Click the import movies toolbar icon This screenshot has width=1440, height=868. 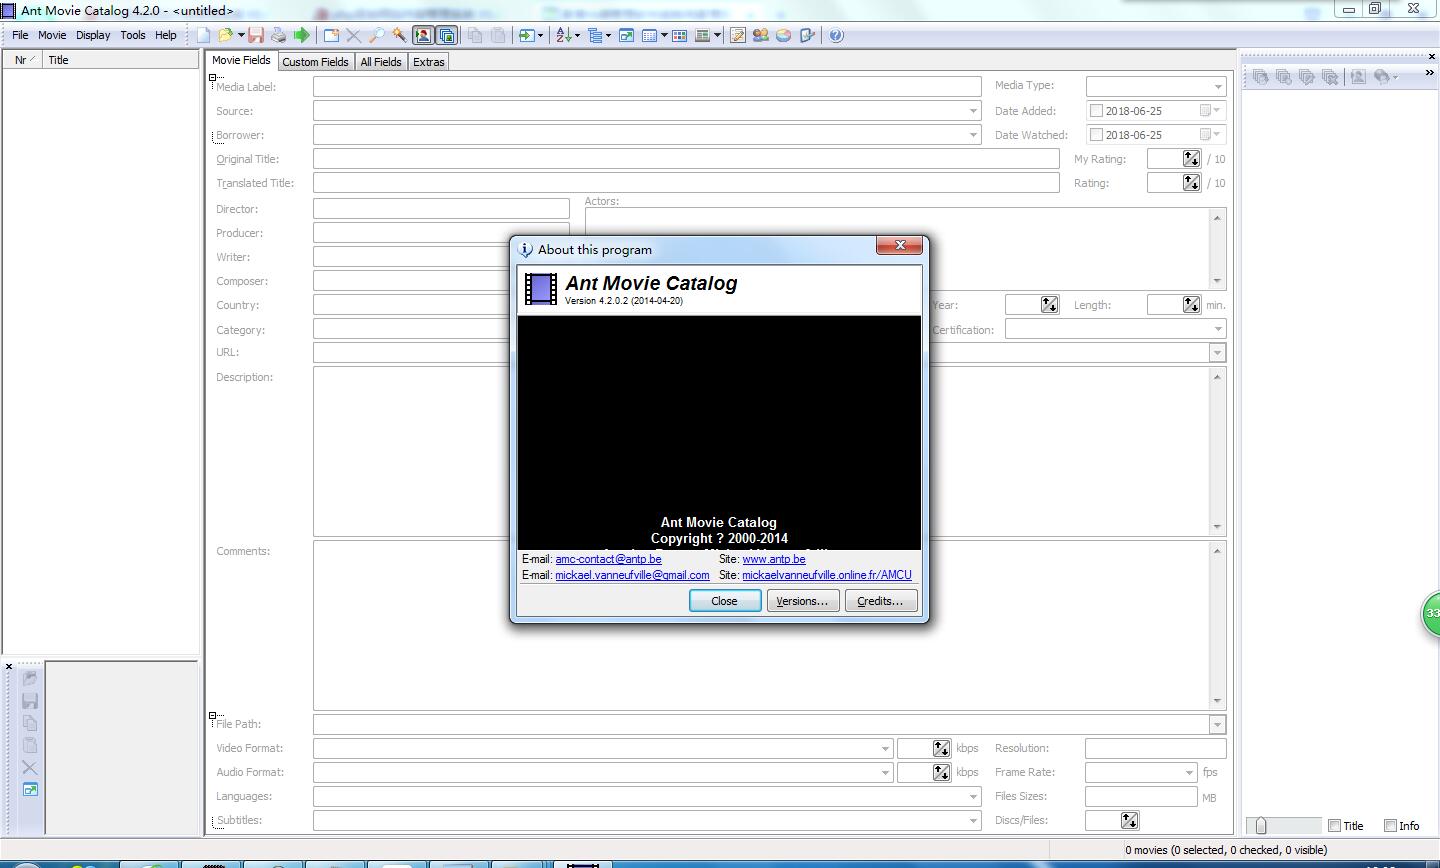click(x=525, y=35)
